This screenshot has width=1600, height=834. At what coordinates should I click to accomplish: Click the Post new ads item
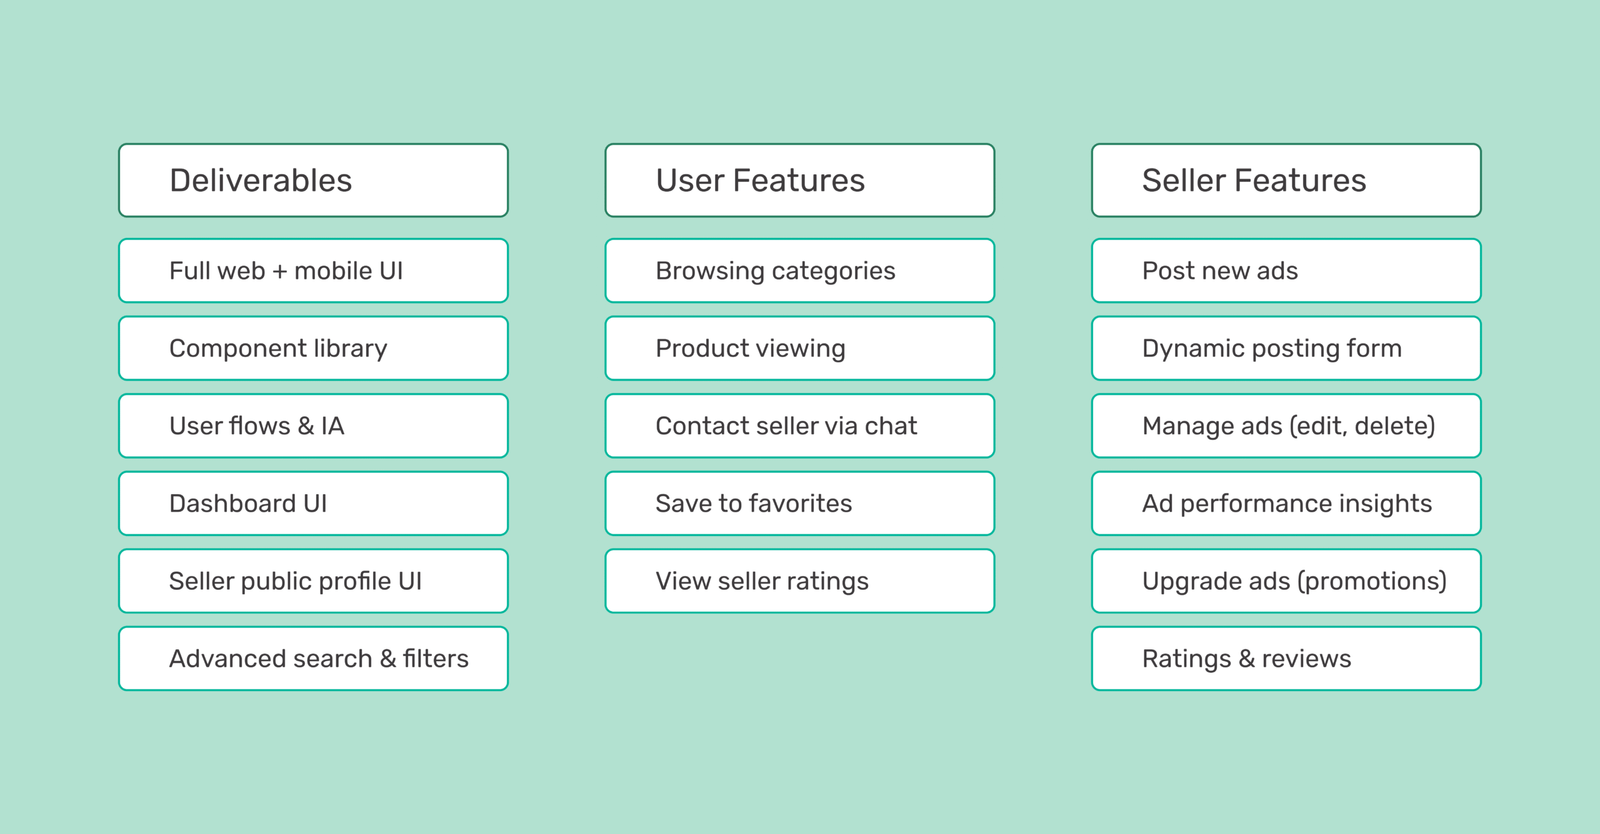tap(1285, 270)
